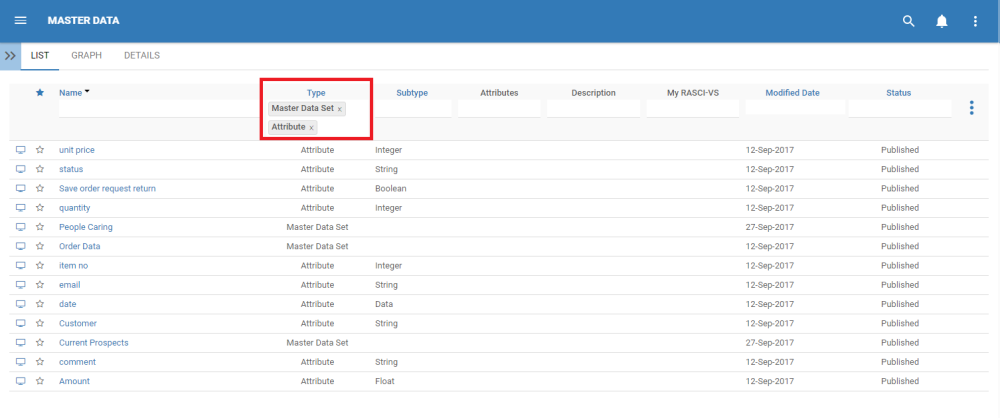Favorite the status item star
Screen dimensions: 1000x418
click(x=40, y=169)
